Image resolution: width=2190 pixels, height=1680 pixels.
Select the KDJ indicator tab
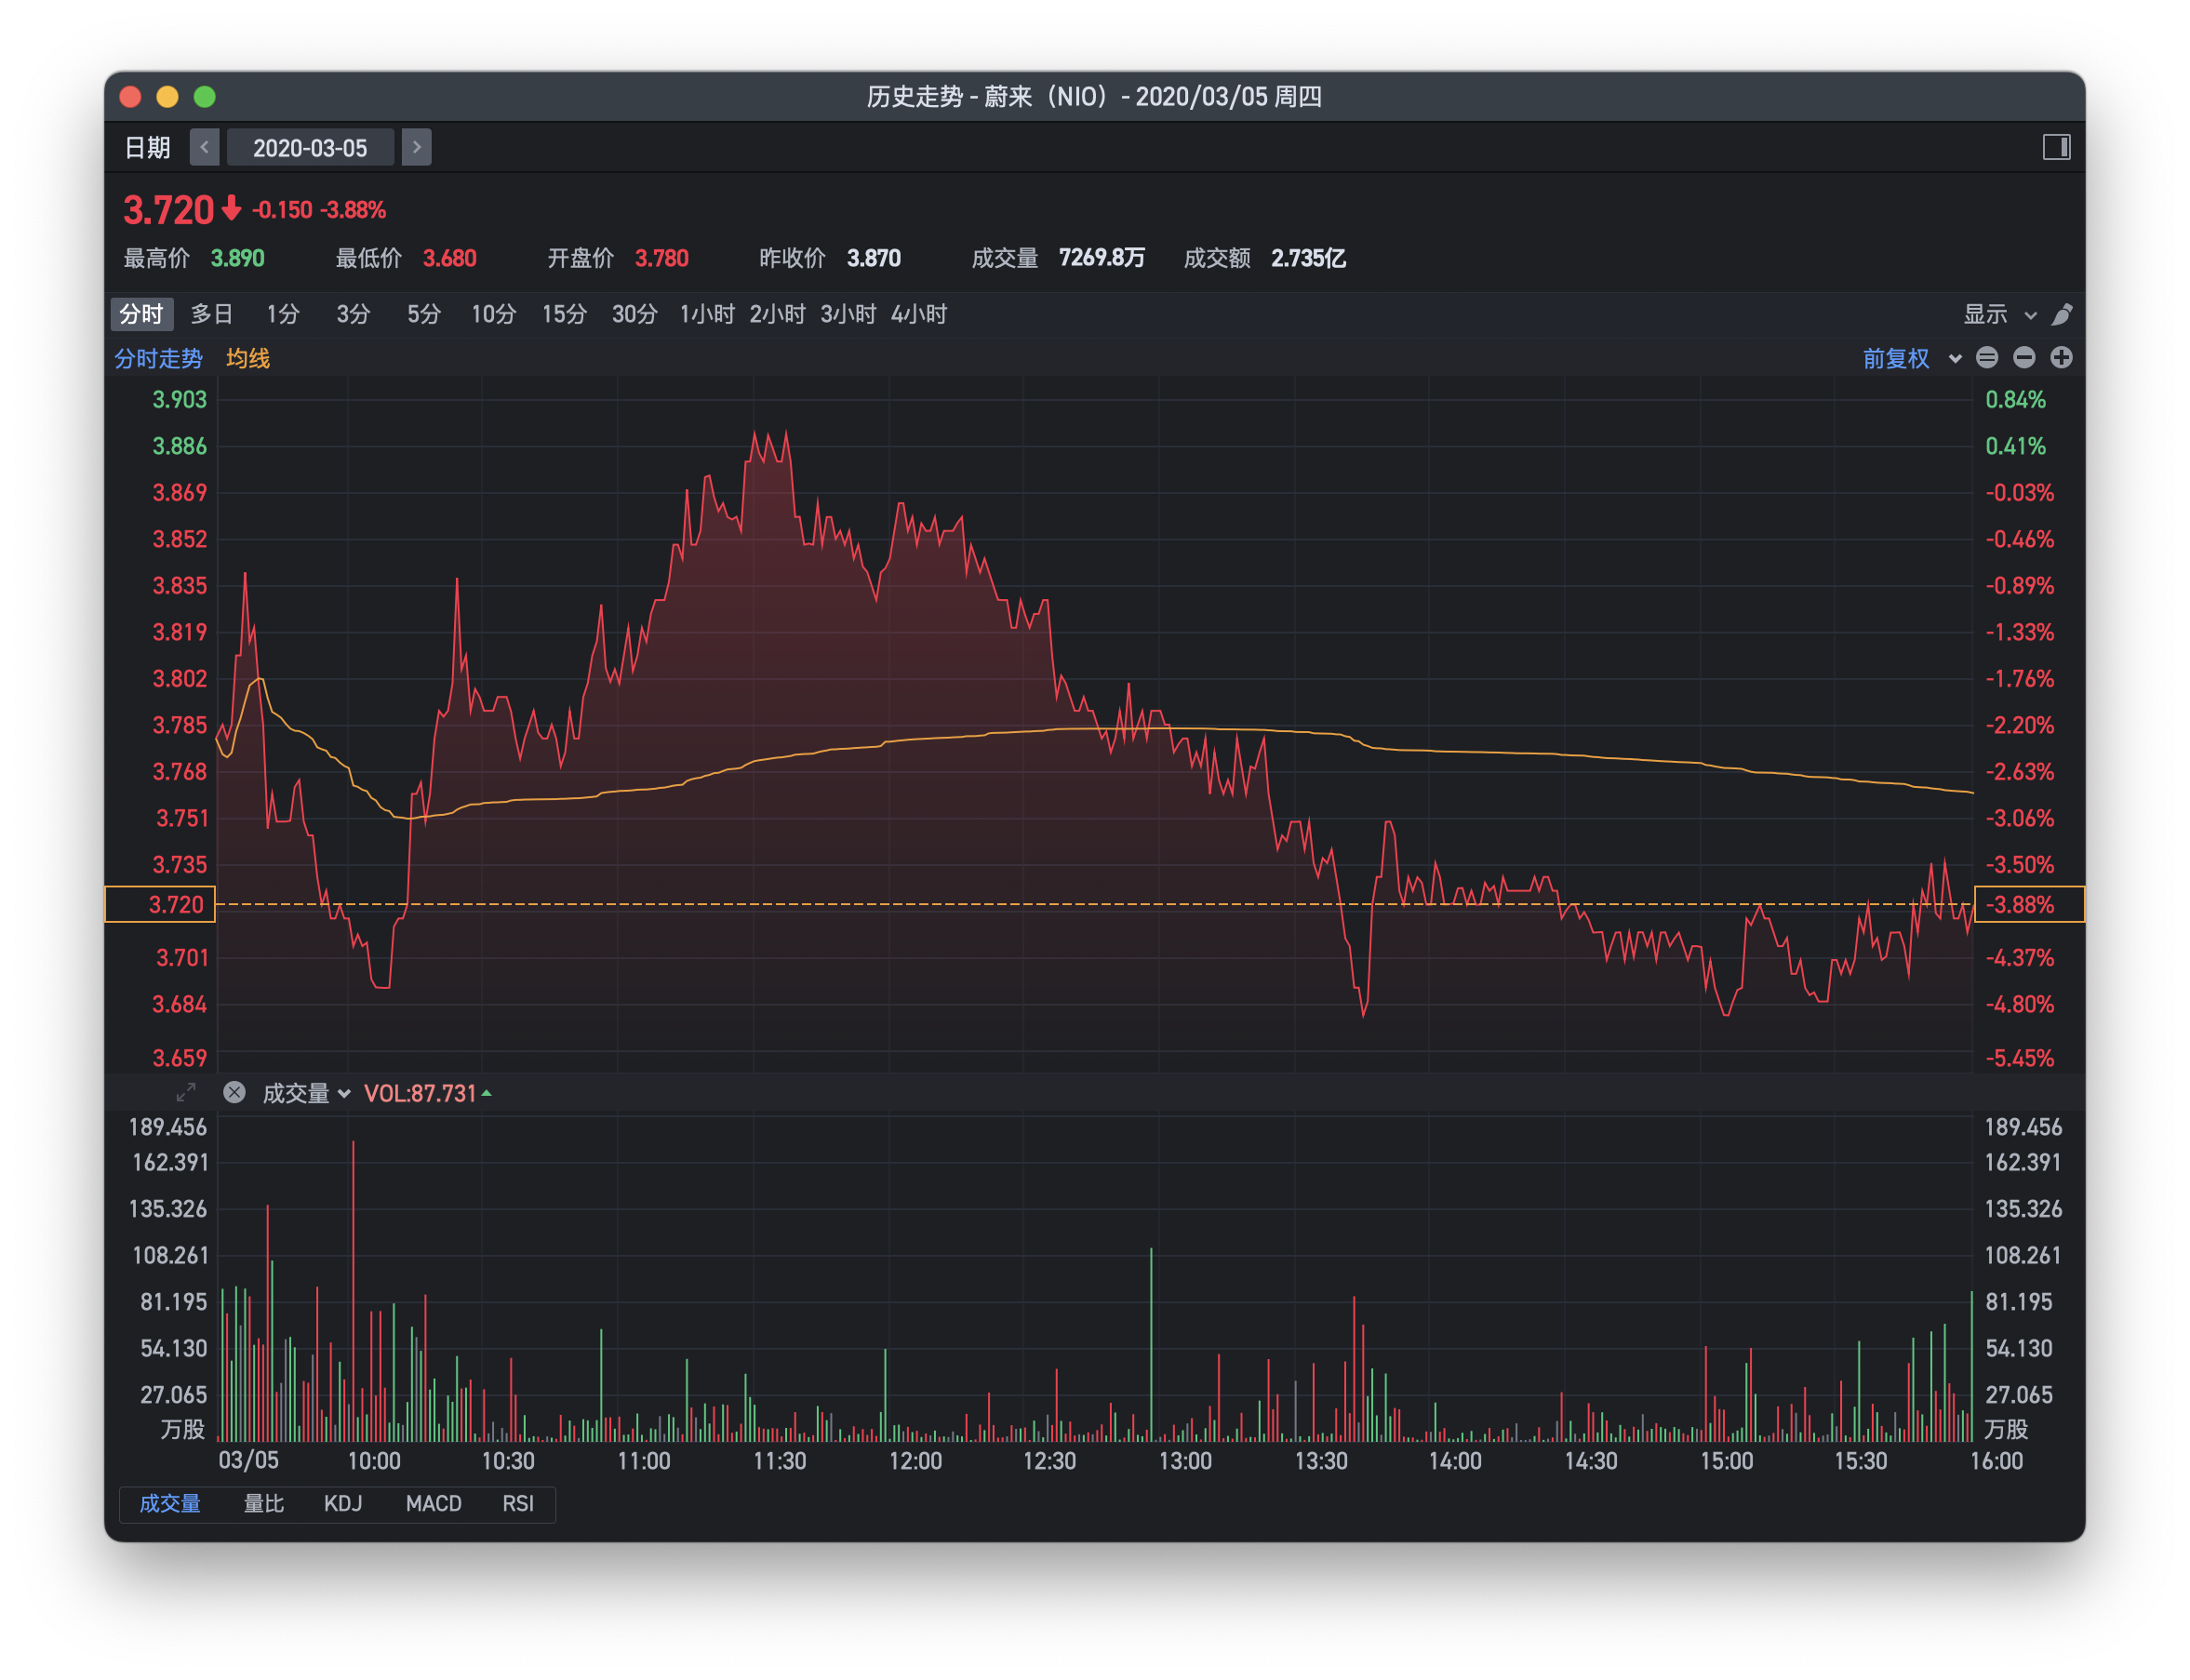click(343, 1503)
